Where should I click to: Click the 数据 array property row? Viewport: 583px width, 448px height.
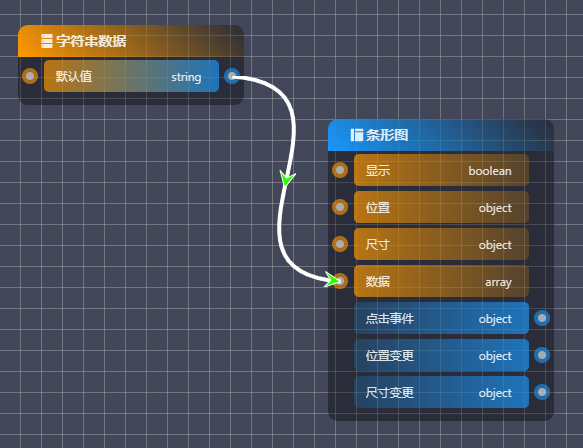(441, 281)
